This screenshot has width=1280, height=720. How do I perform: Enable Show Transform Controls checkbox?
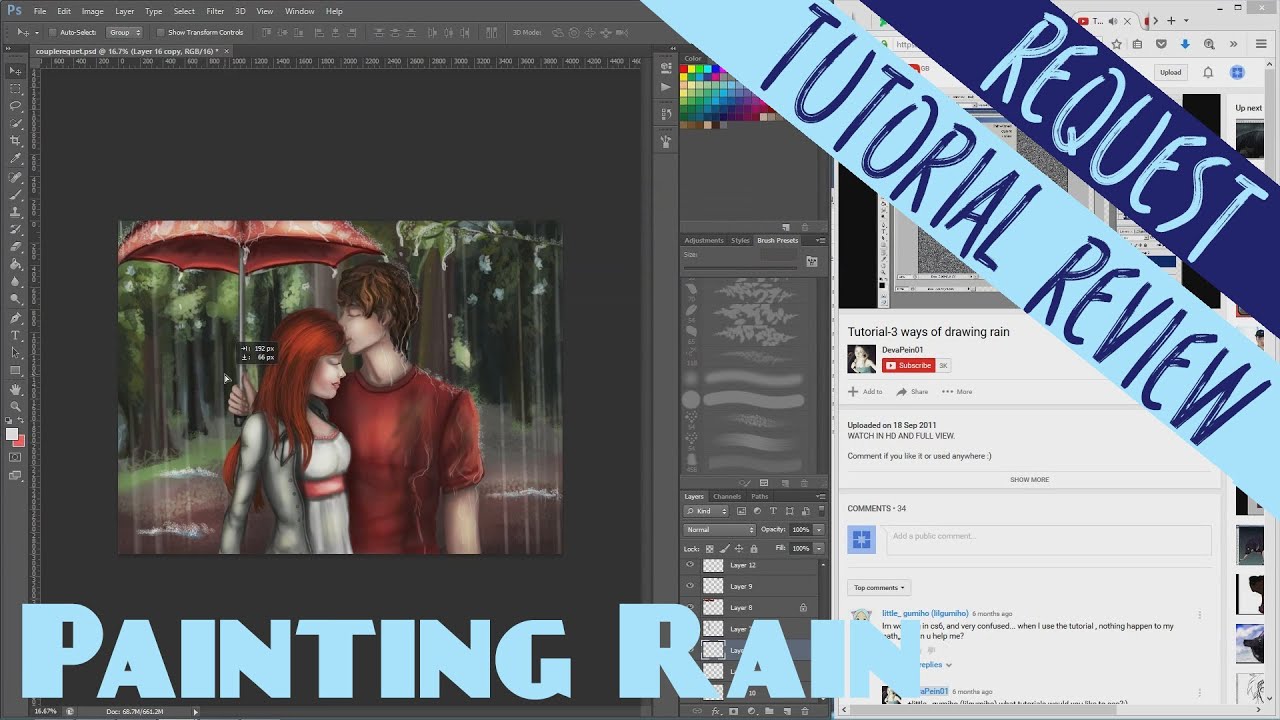coord(160,33)
